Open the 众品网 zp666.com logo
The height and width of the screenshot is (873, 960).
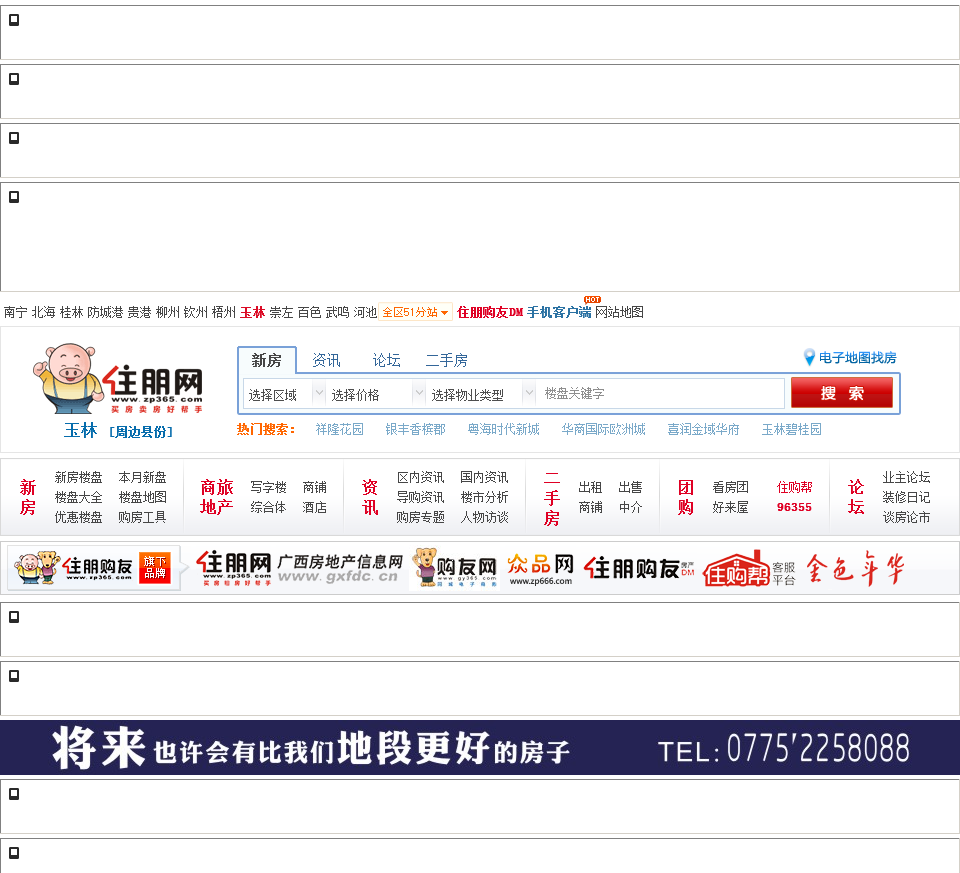(541, 569)
